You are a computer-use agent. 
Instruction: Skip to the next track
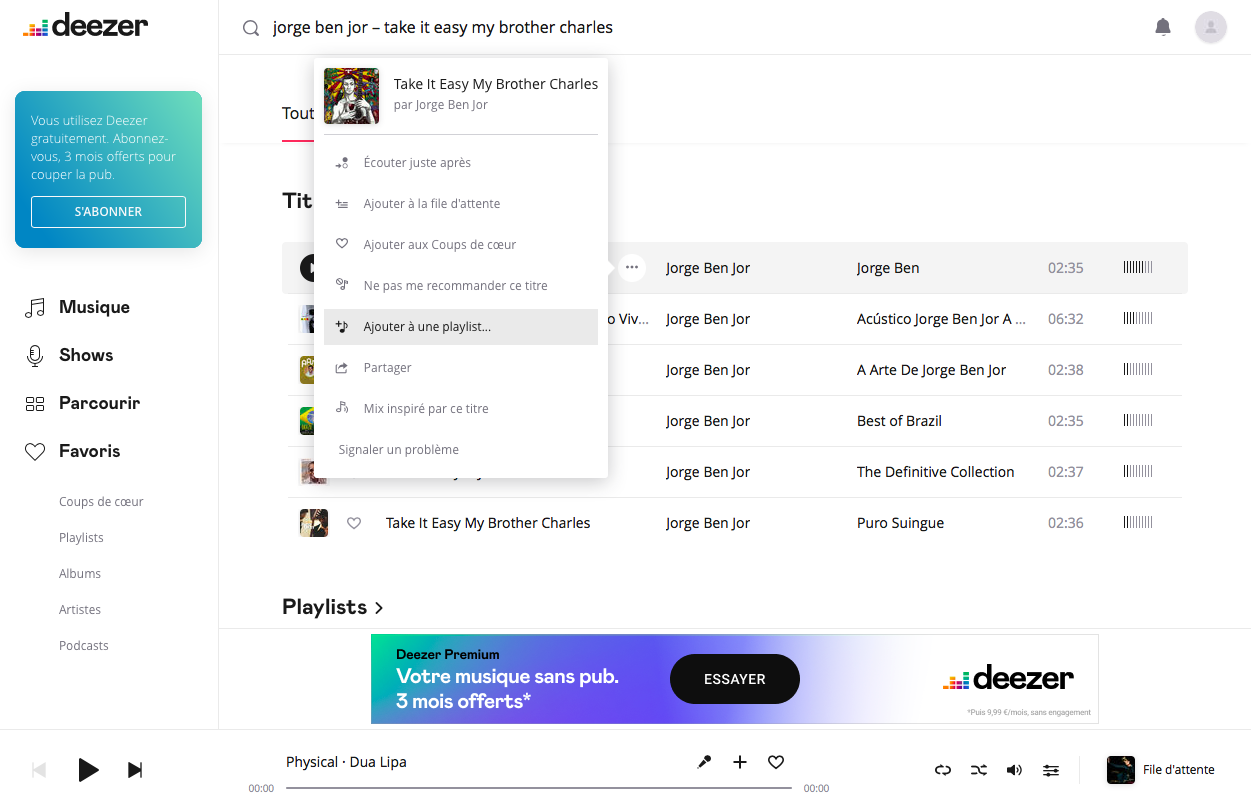(x=135, y=770)
